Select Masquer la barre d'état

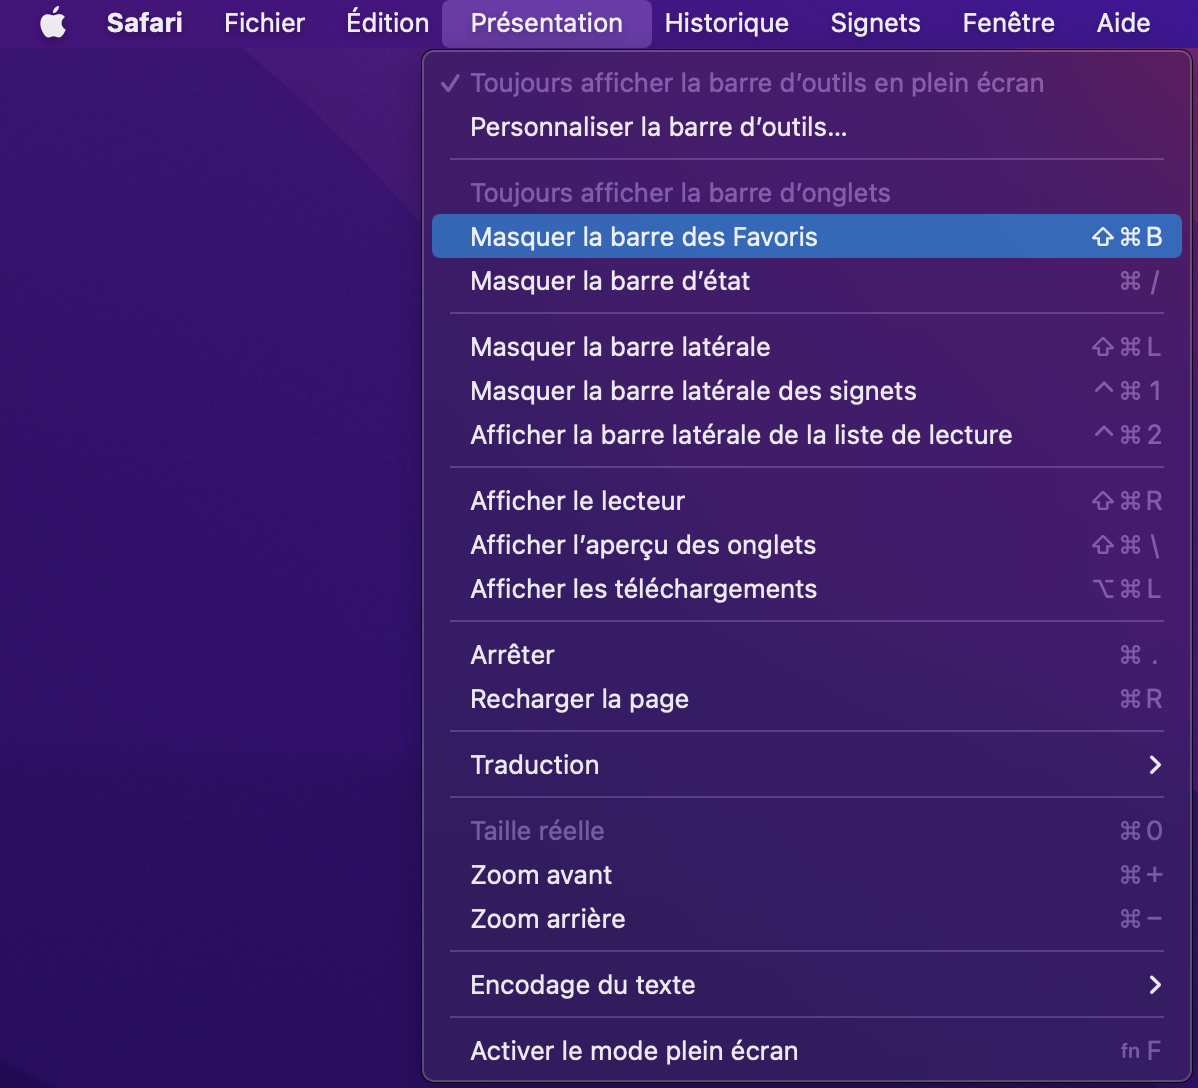tap(807, 280)
